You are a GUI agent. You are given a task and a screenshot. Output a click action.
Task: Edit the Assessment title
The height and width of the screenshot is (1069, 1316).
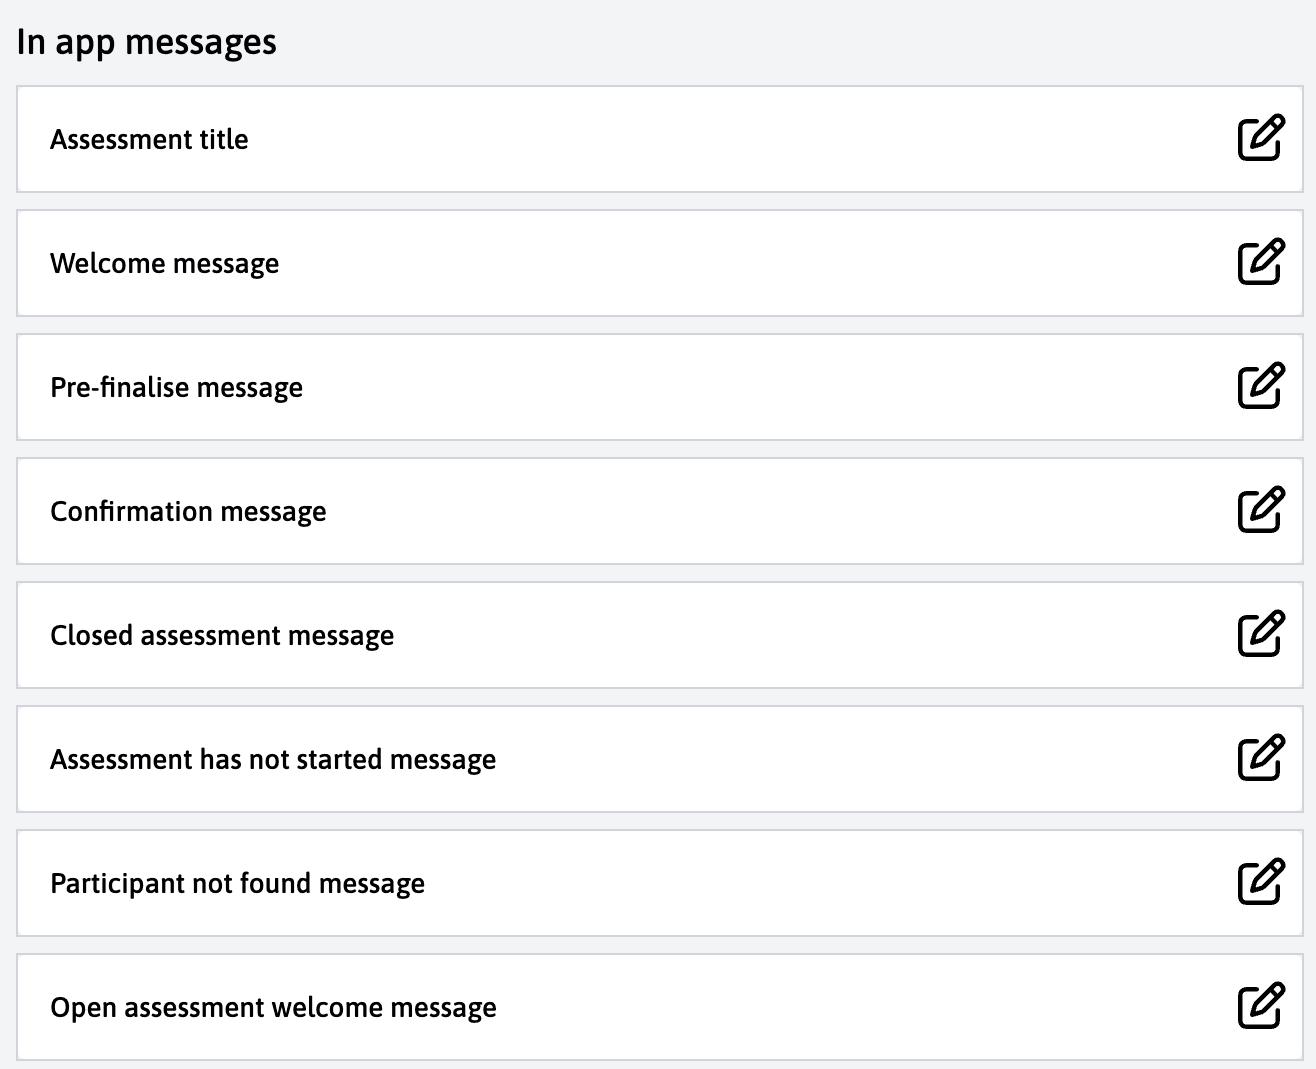(x=1260, y=139)
